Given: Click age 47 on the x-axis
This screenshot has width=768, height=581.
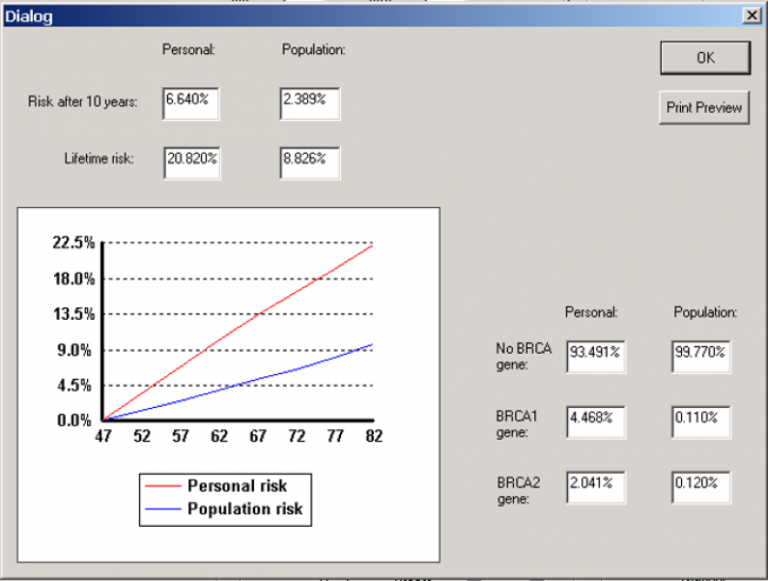Looking at the screenshot, I should [103, 436].
